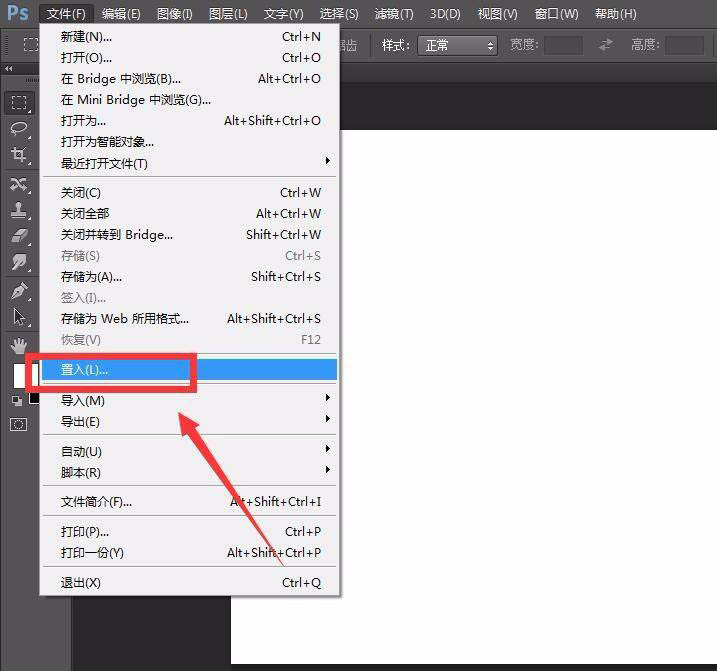Viewport: 717px width, 671px height.
Task: Choose 打印(P)... menu item
Action: (189, 531)
